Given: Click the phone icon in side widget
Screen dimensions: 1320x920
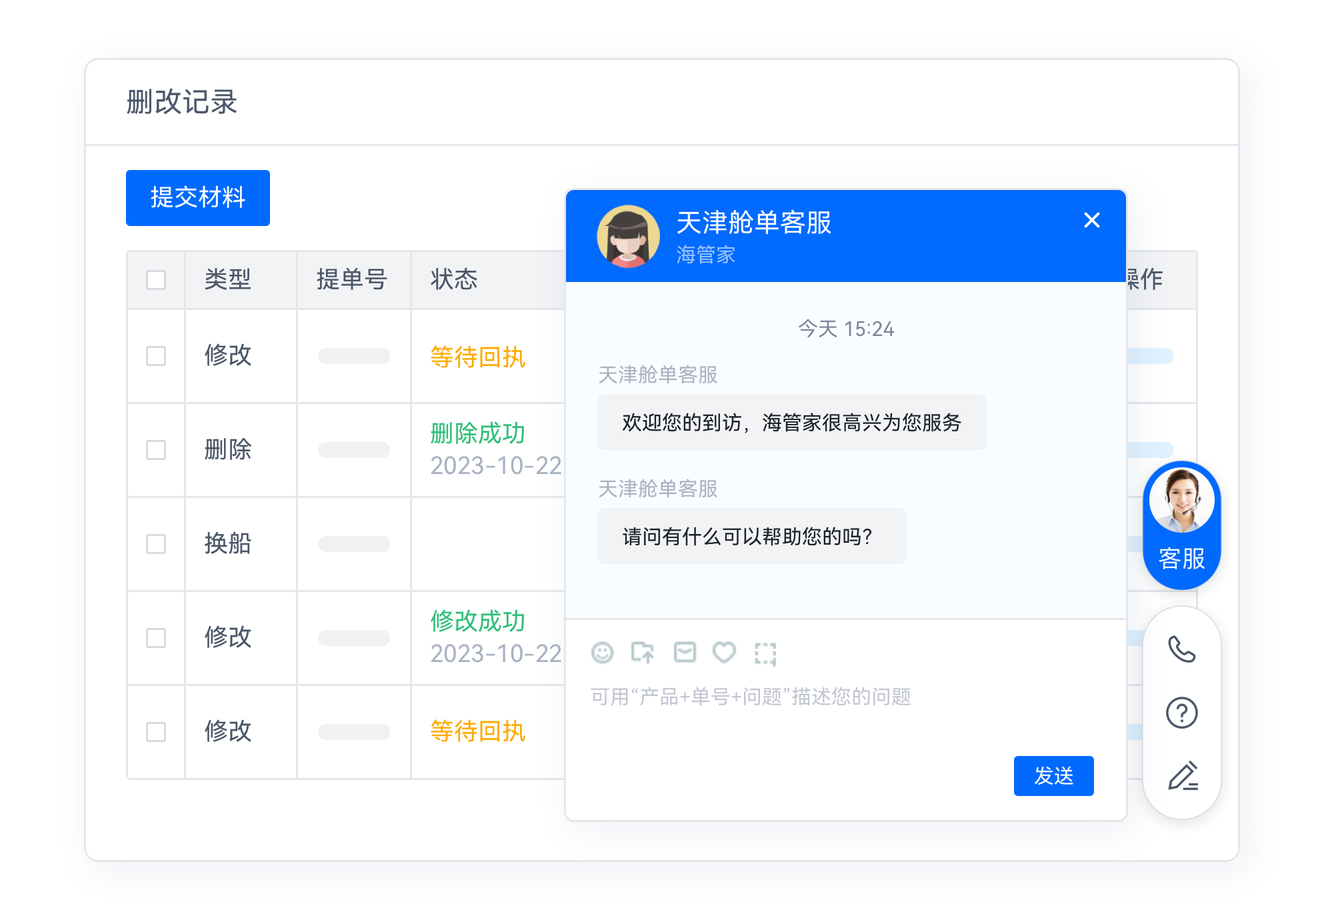Looking at the screenshot, I should (x=1181, y=649).
